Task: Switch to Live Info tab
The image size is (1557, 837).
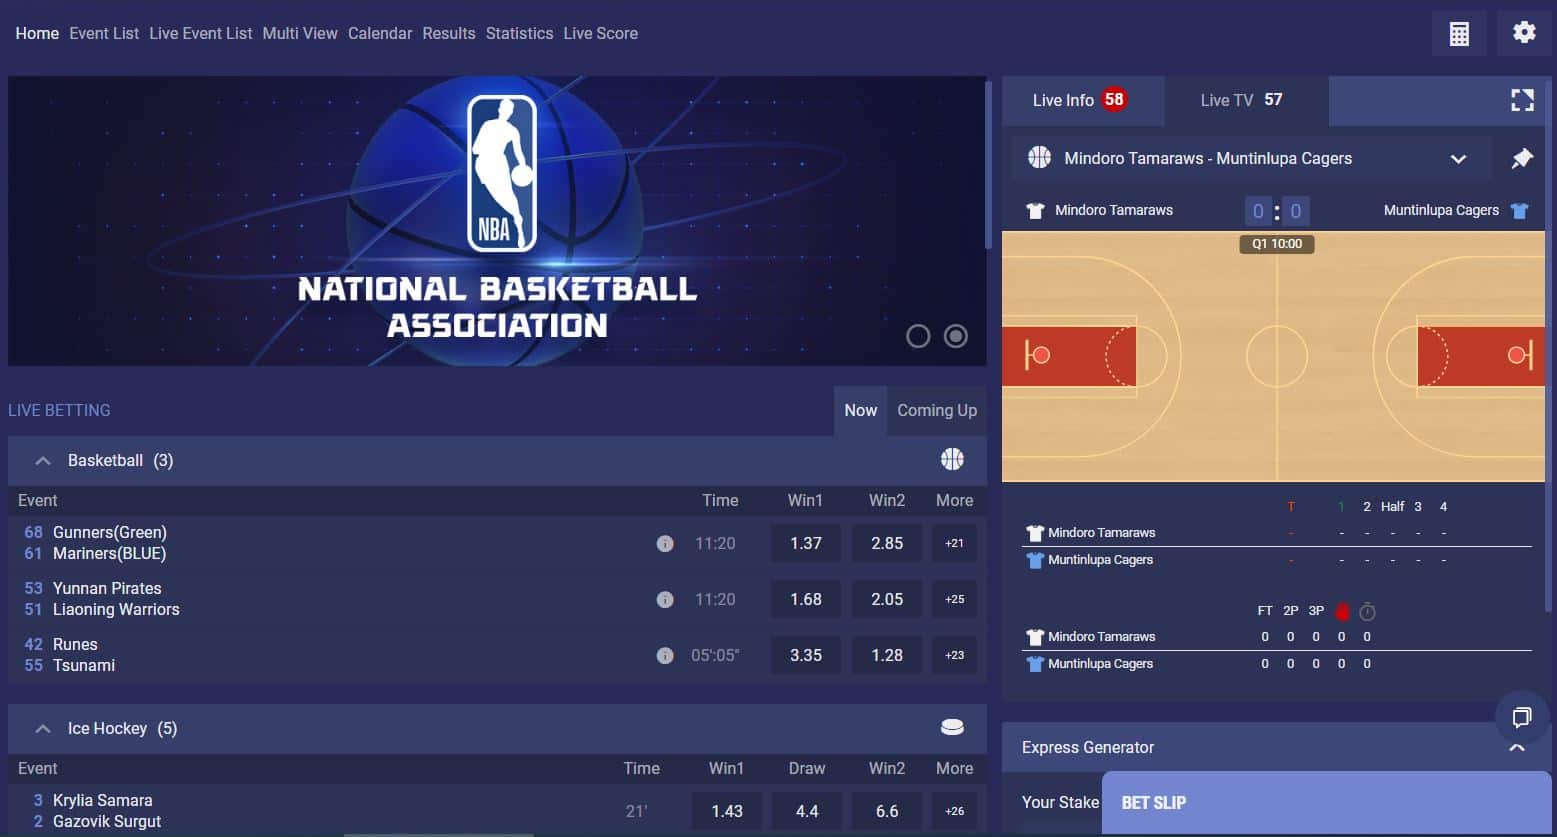Action: point(1083,100)
